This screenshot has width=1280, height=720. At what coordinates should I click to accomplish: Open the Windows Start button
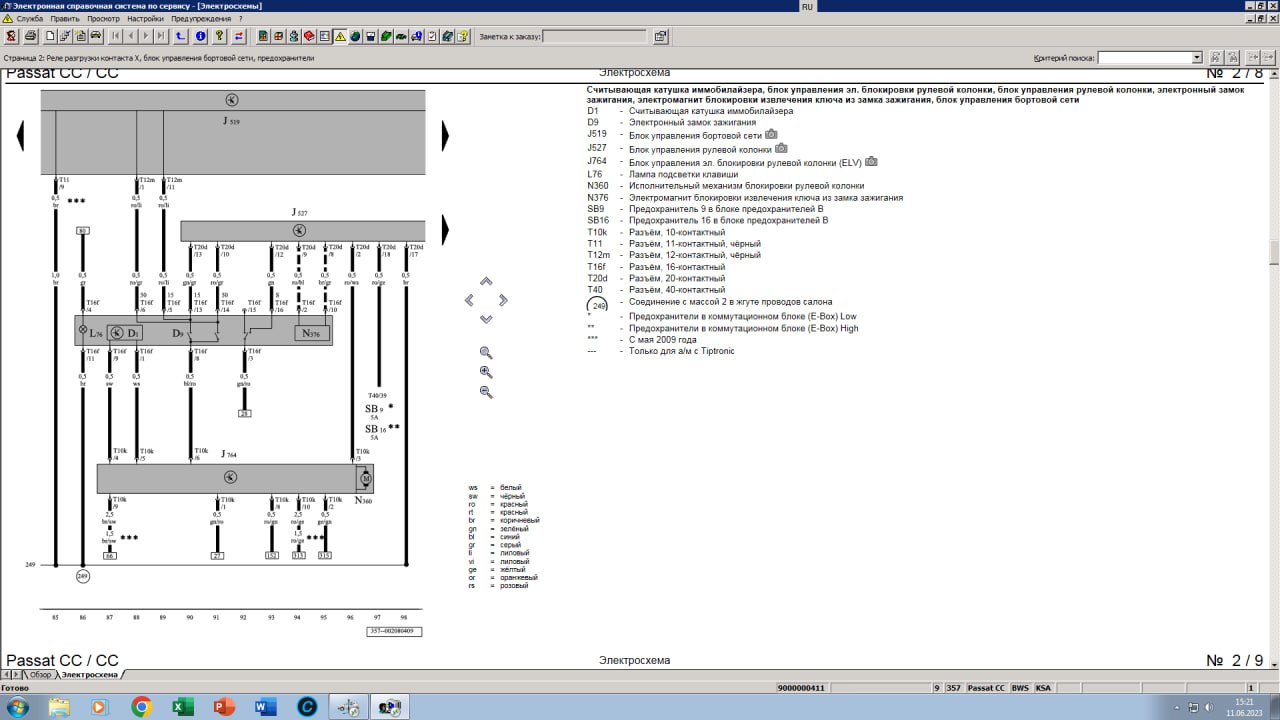pos(17,707)
